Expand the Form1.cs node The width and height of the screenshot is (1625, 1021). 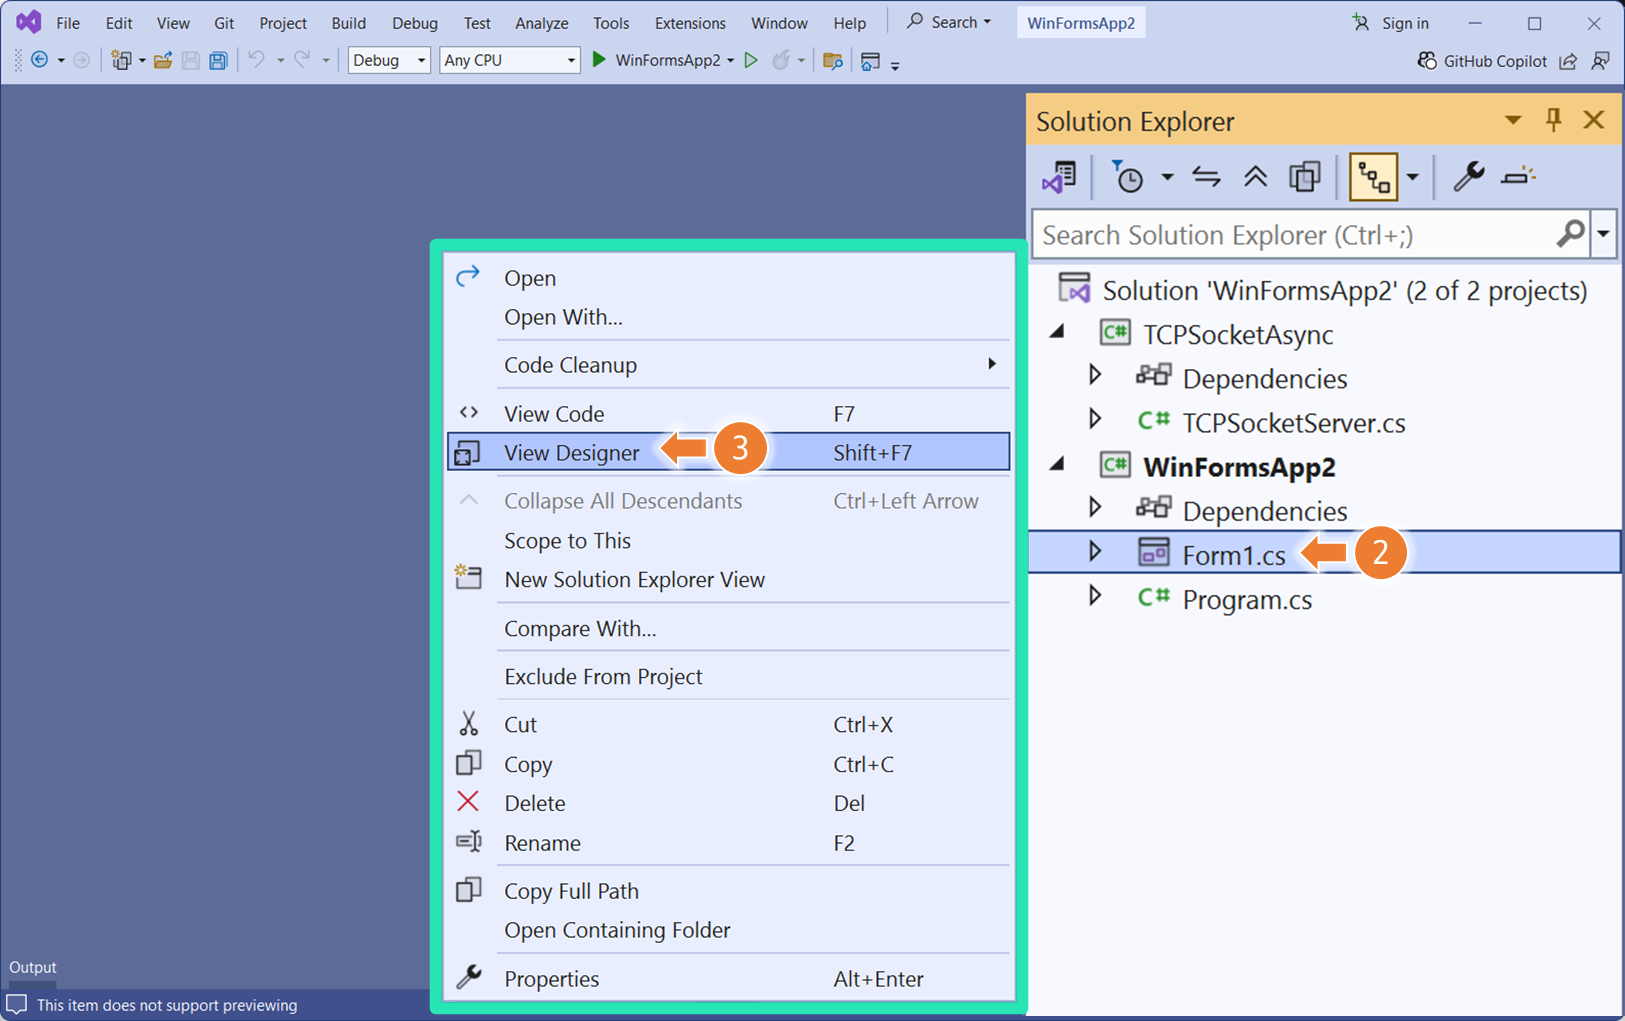[x=1095, y=551]
